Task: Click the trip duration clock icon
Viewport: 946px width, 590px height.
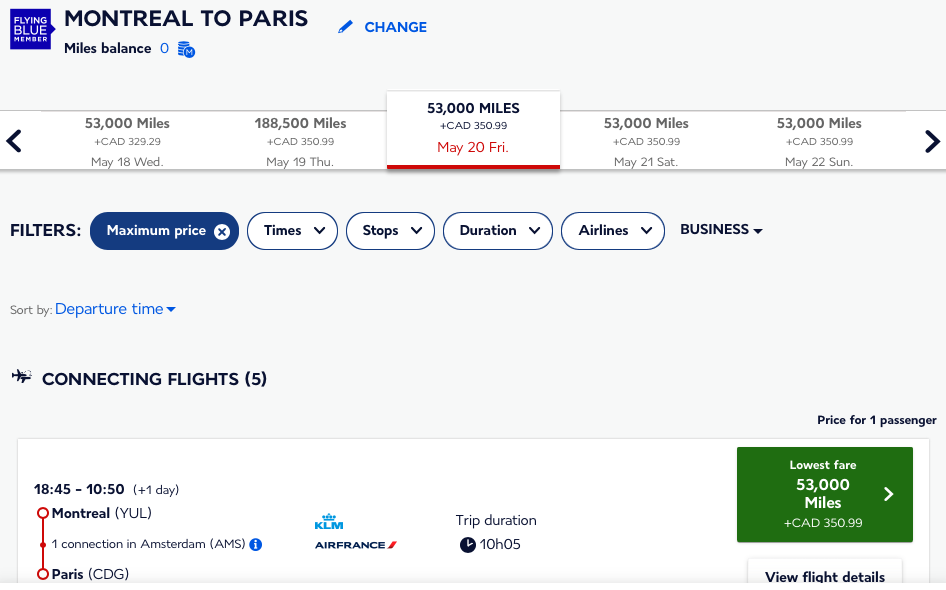Action: [468, 545]
